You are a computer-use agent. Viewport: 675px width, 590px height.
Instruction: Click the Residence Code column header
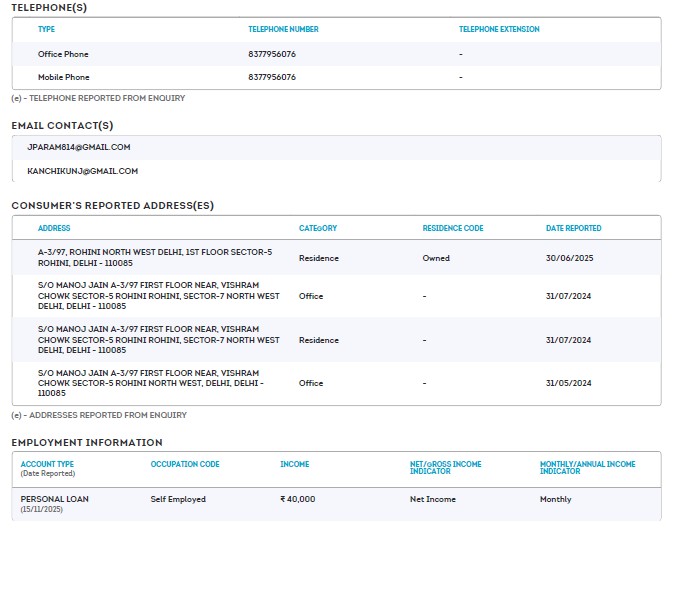453,228
